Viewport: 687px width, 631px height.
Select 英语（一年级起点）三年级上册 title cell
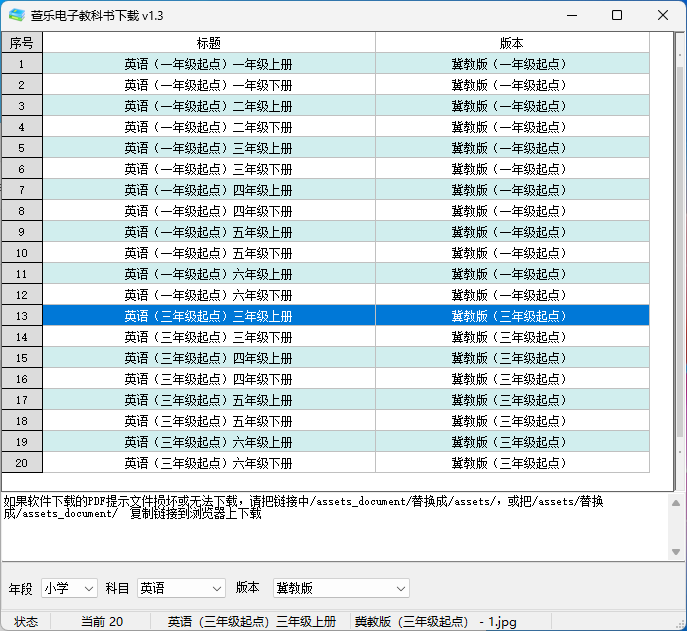point(209,148)
